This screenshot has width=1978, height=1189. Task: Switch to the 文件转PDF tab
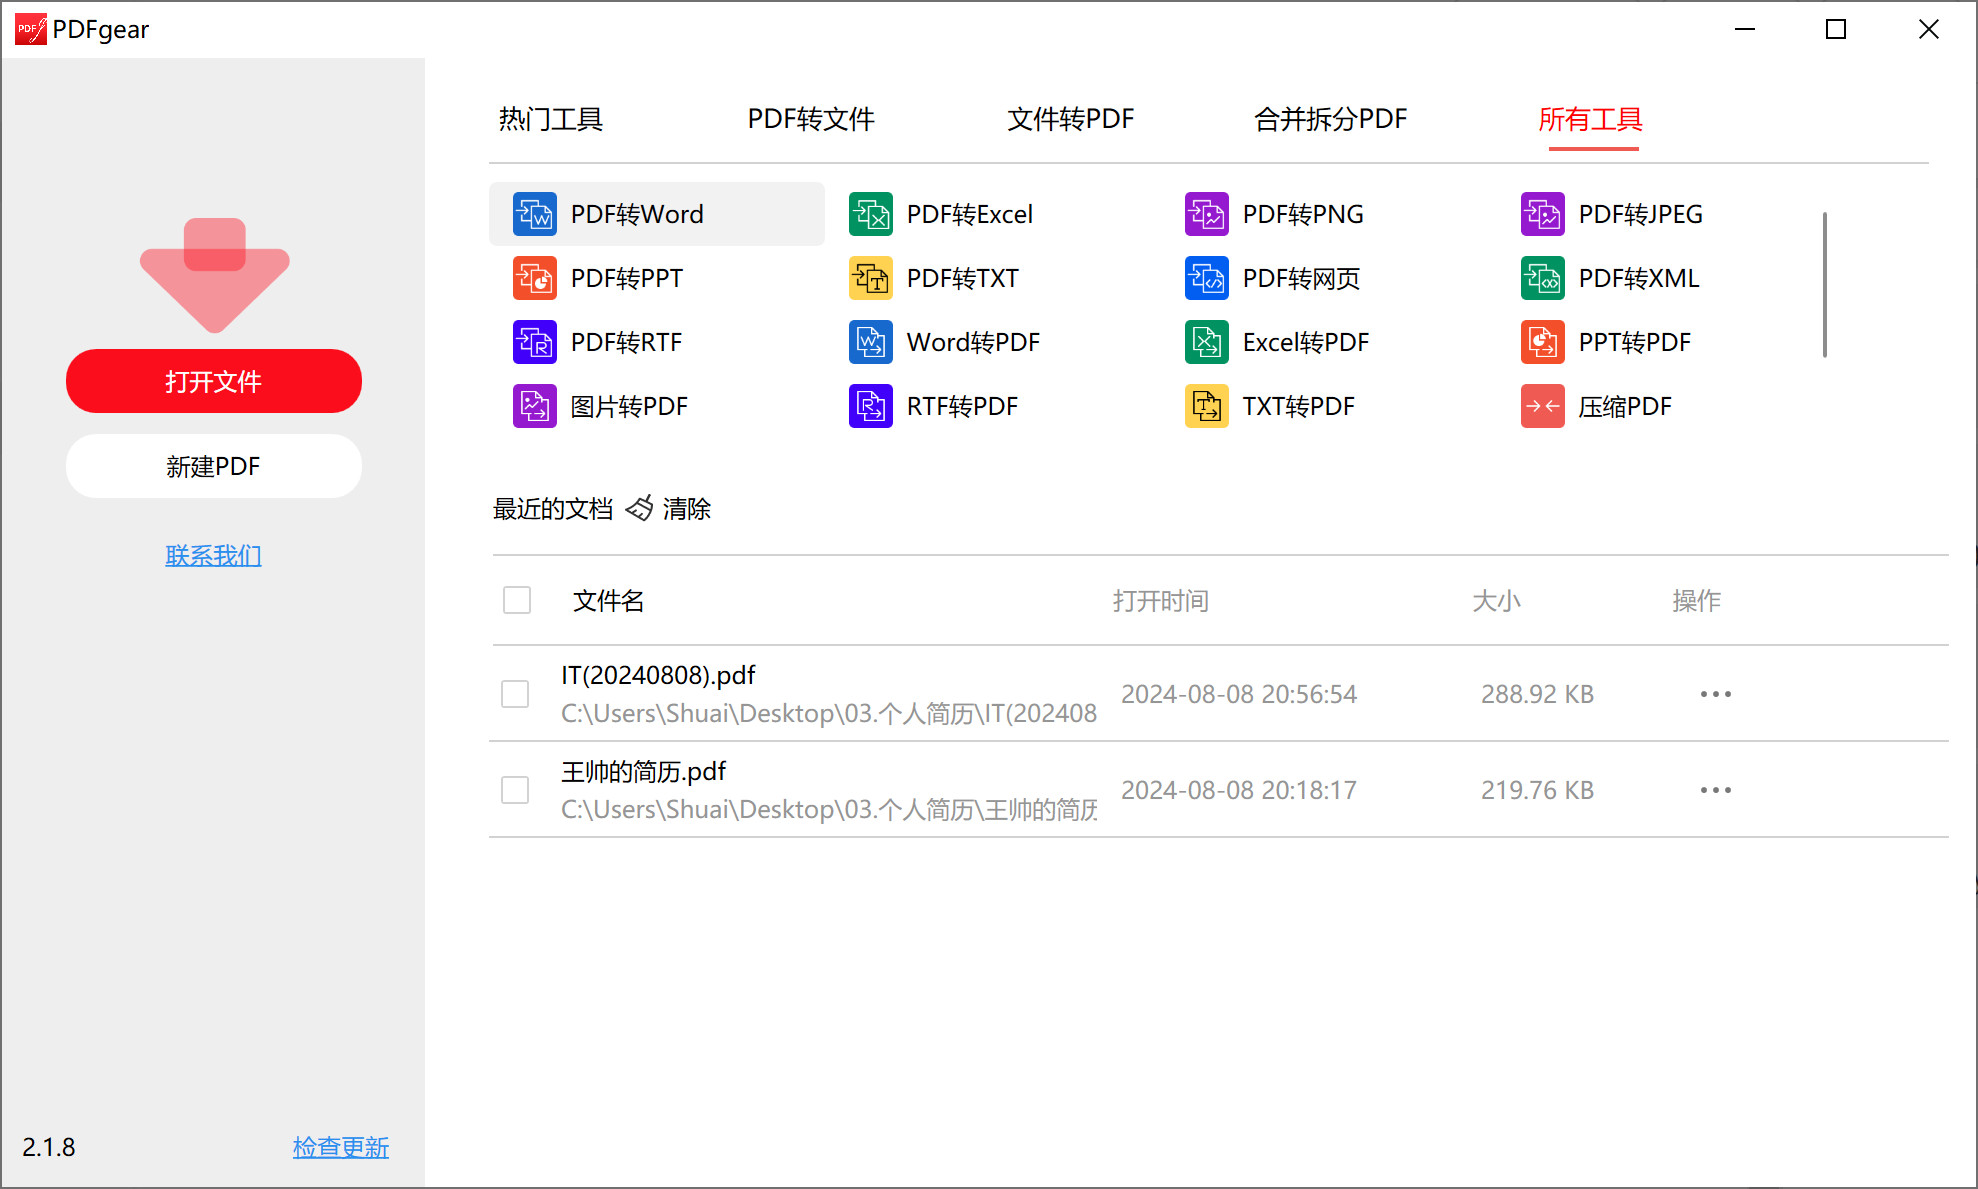[1070, 119]
